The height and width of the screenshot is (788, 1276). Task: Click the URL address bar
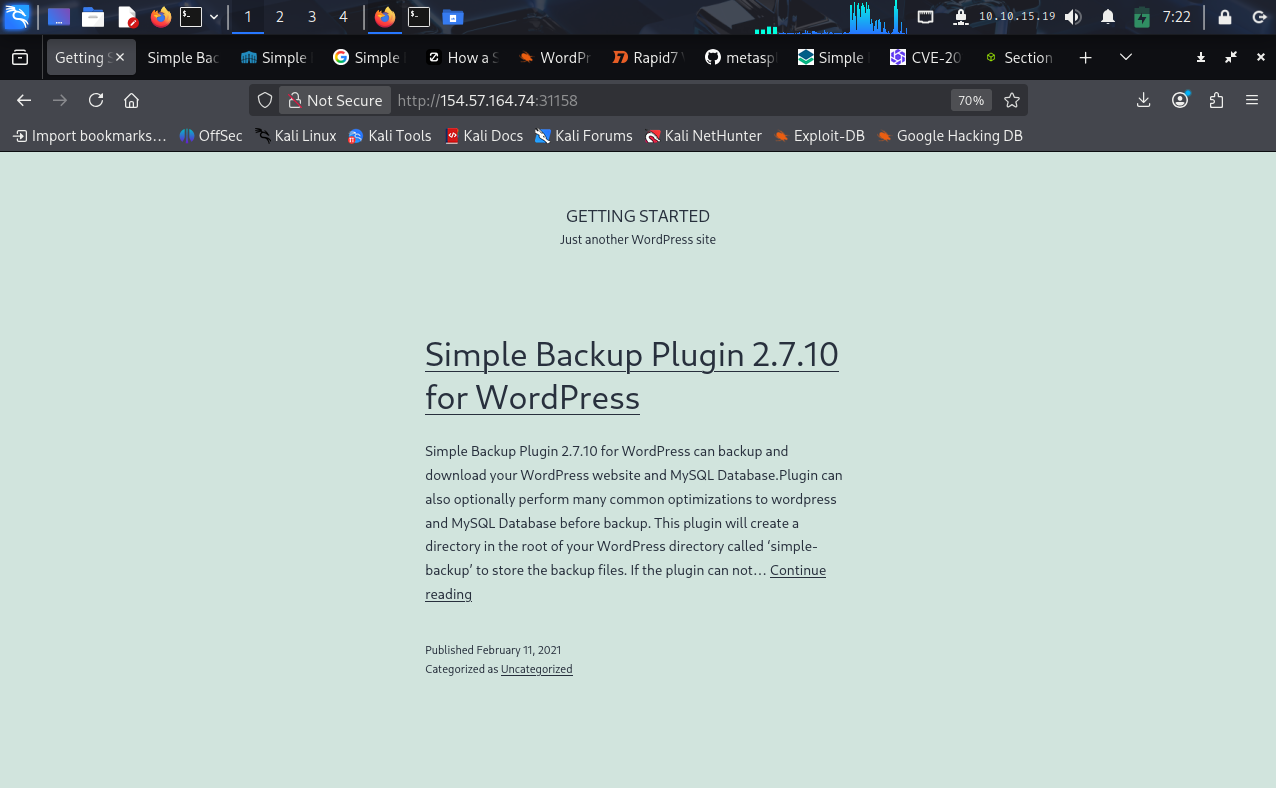[660, 100]
